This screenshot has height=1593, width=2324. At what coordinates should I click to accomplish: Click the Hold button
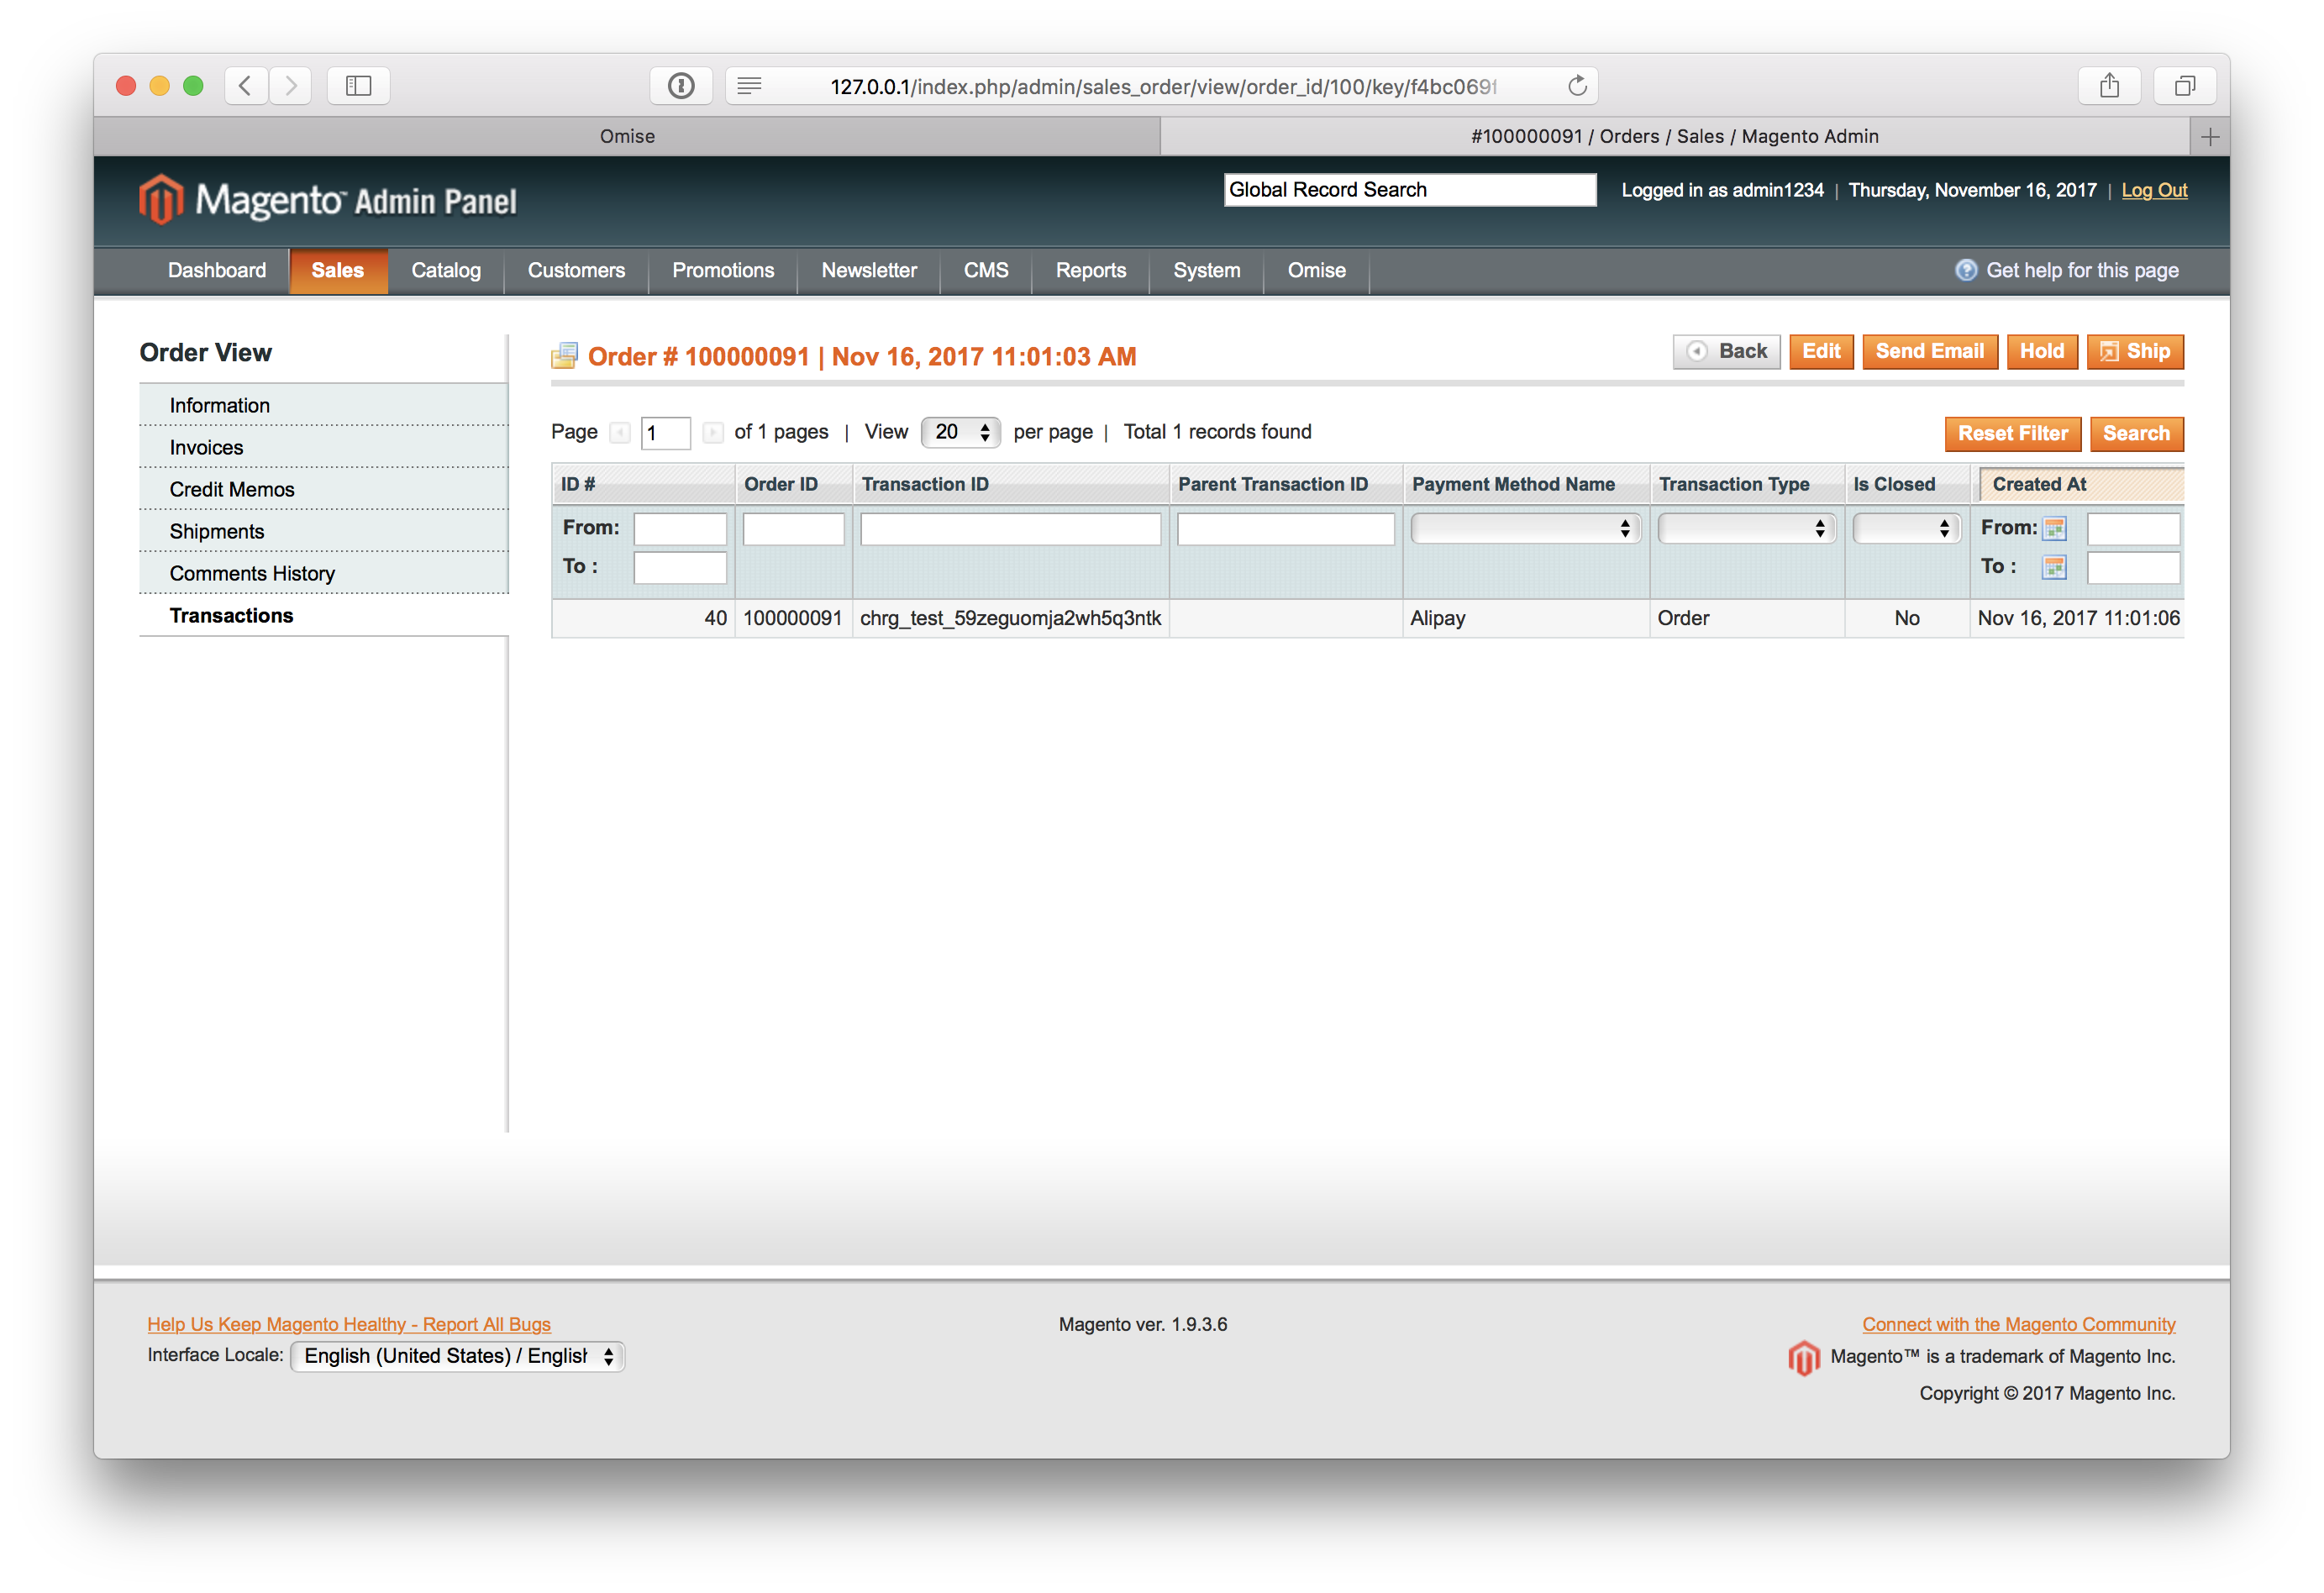click(2042, 351)
